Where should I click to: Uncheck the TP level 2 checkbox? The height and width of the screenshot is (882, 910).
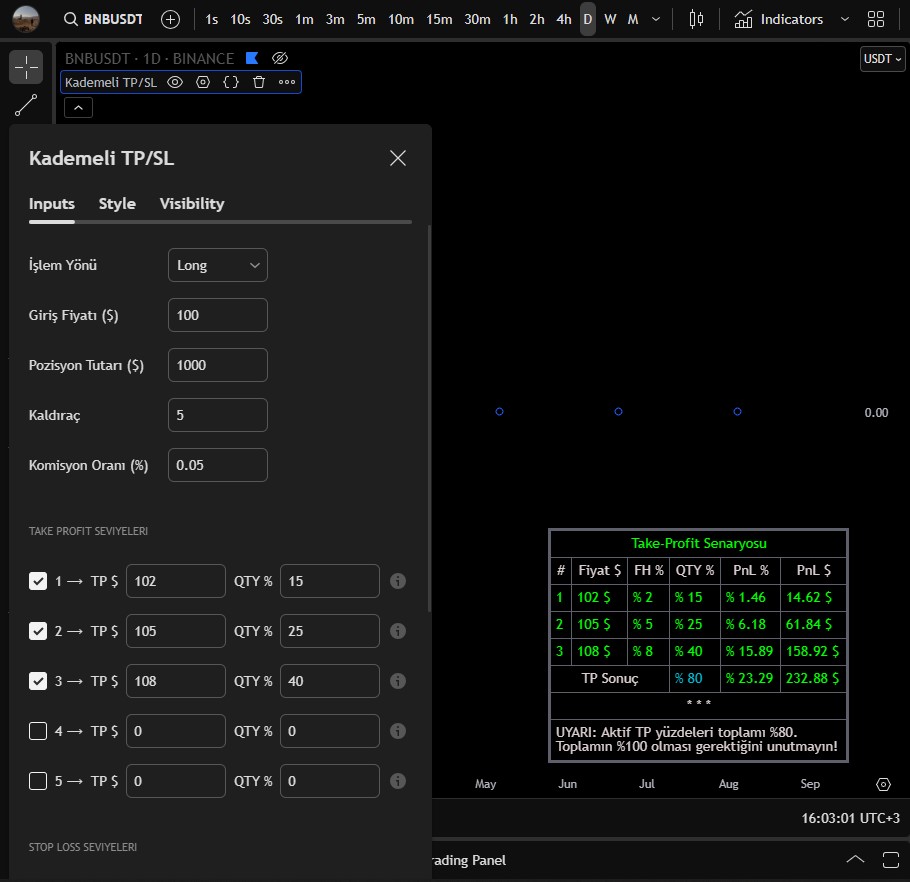(38, 631)
